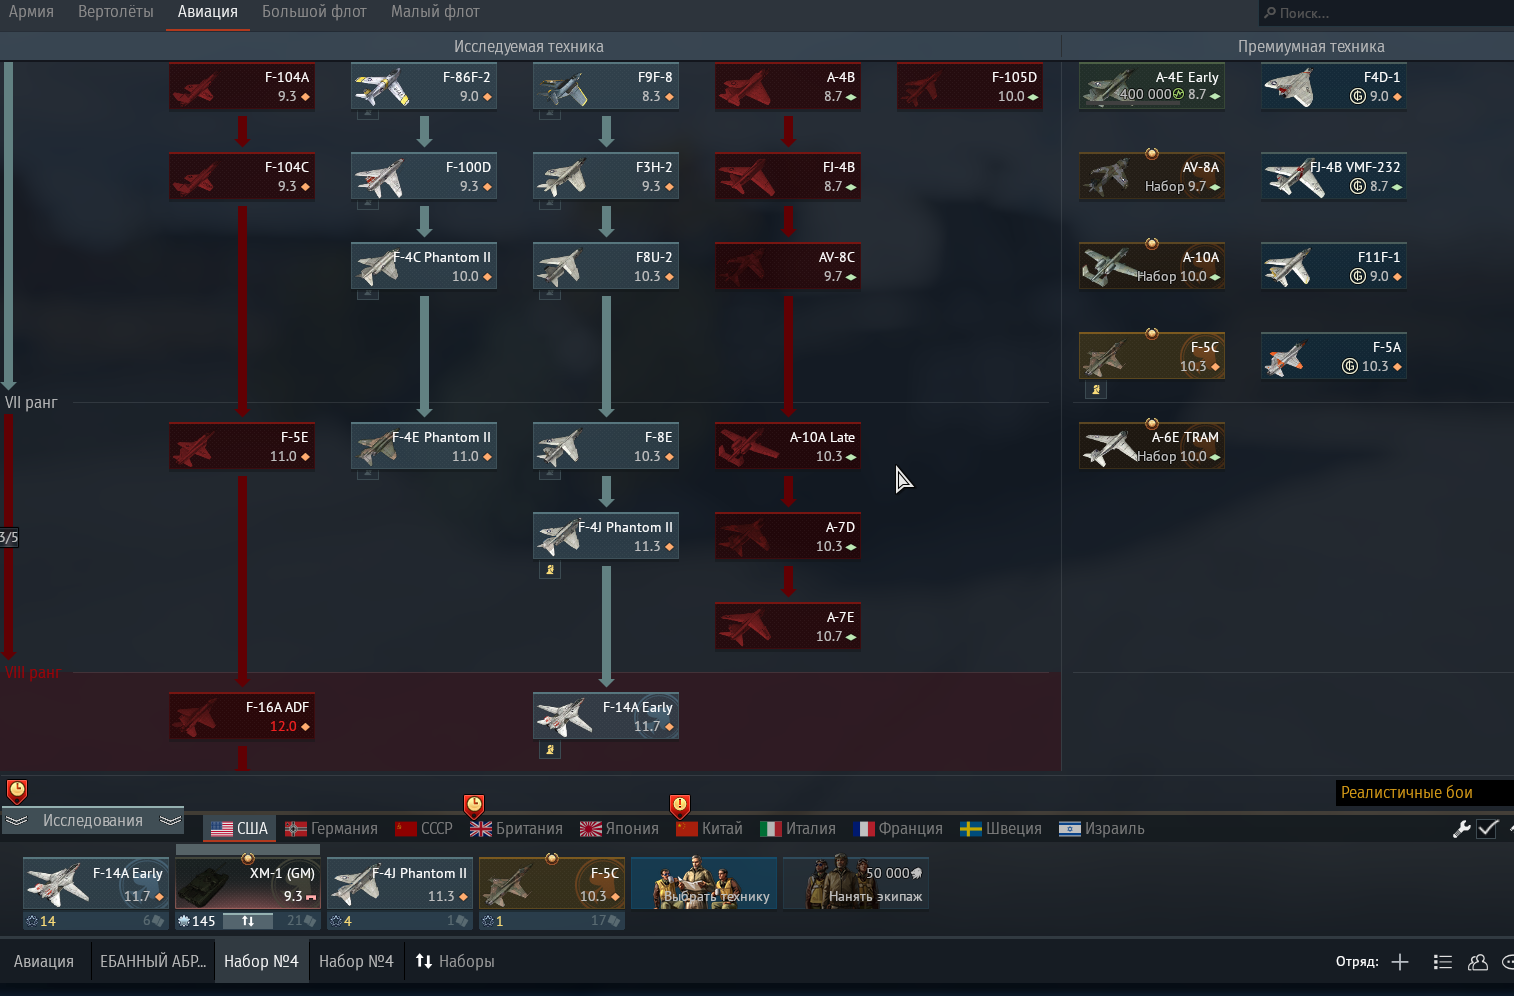This screenshot has width=1514, height=996.
Task: Click crew badge under F-4J Phantom II in tree
Action: pyautogui.click(x=550, y=570)
